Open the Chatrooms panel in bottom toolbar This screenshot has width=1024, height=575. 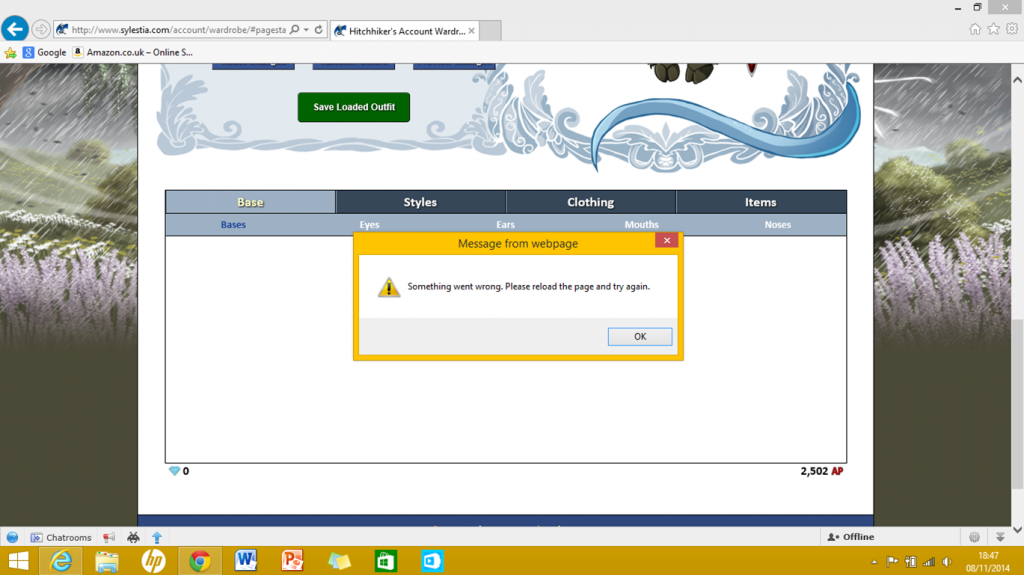61,537
